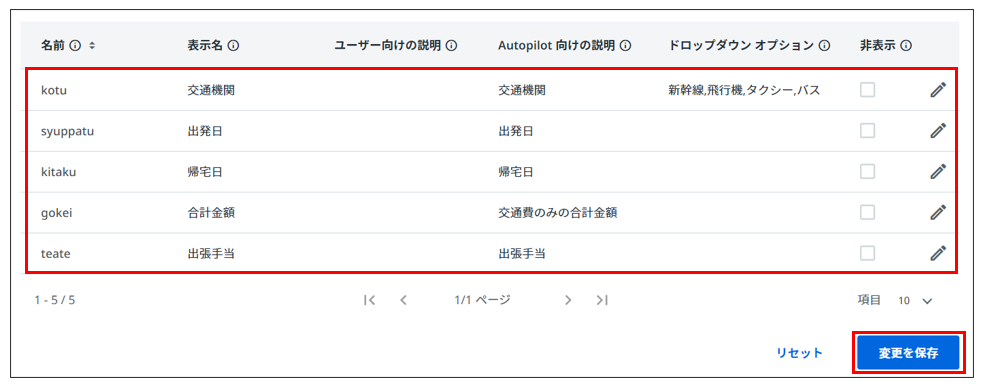Edit the gokei row via pencil icon

point(937,212)
